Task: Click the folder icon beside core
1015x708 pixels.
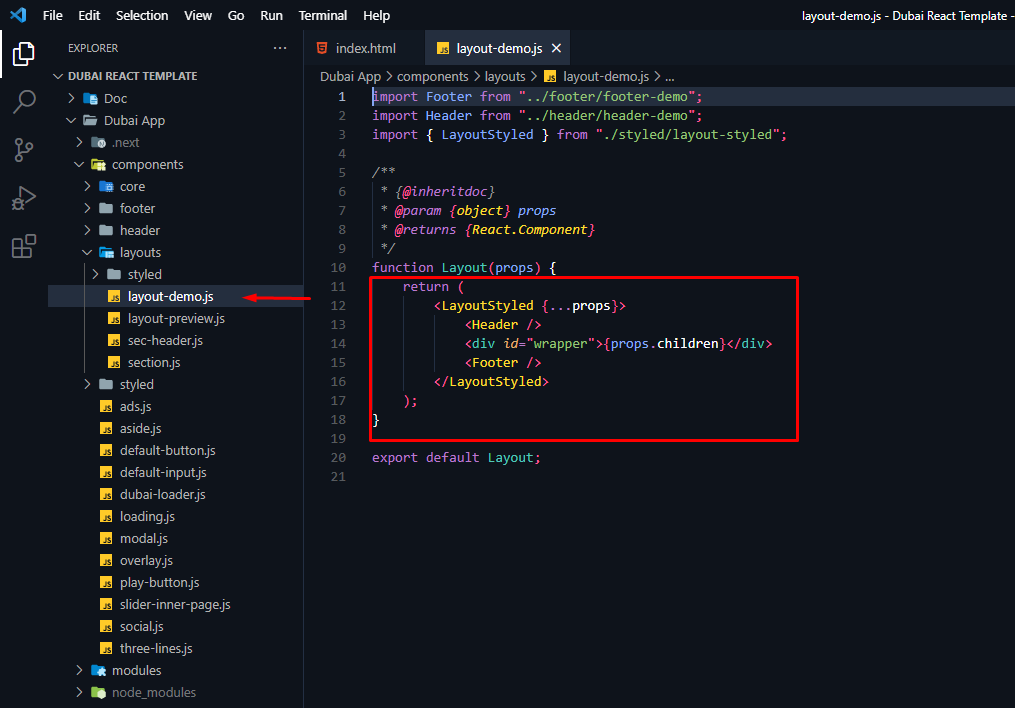Action: (x=106, y=186)
